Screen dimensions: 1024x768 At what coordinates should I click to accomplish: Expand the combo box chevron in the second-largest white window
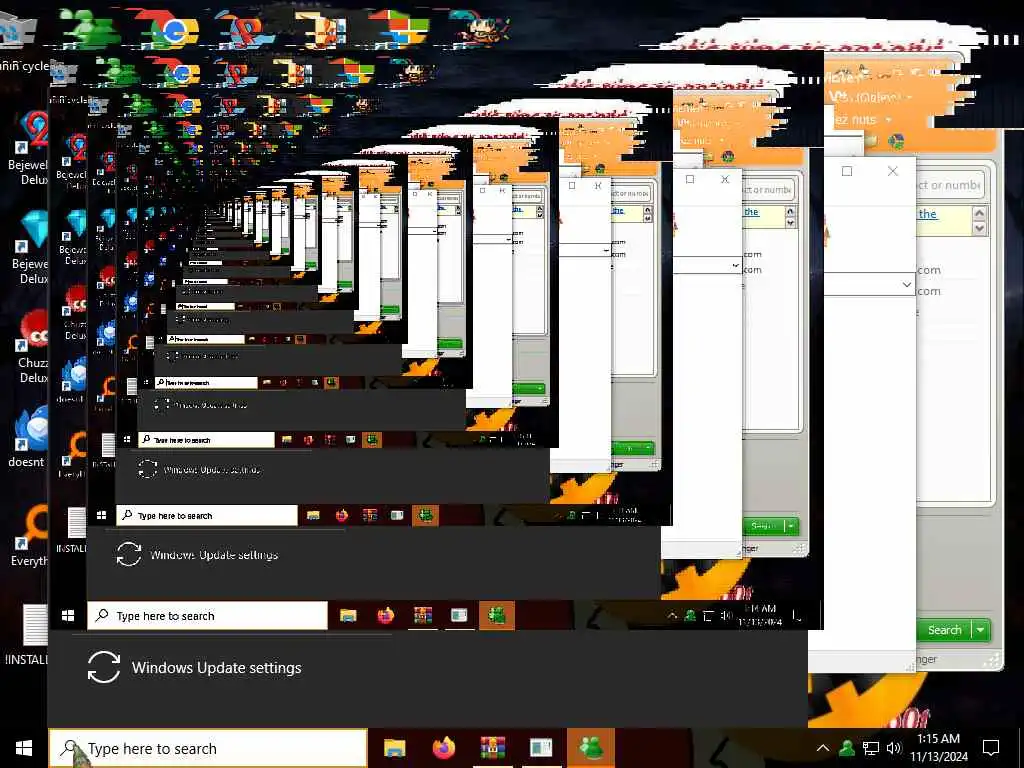coord(735,265)
